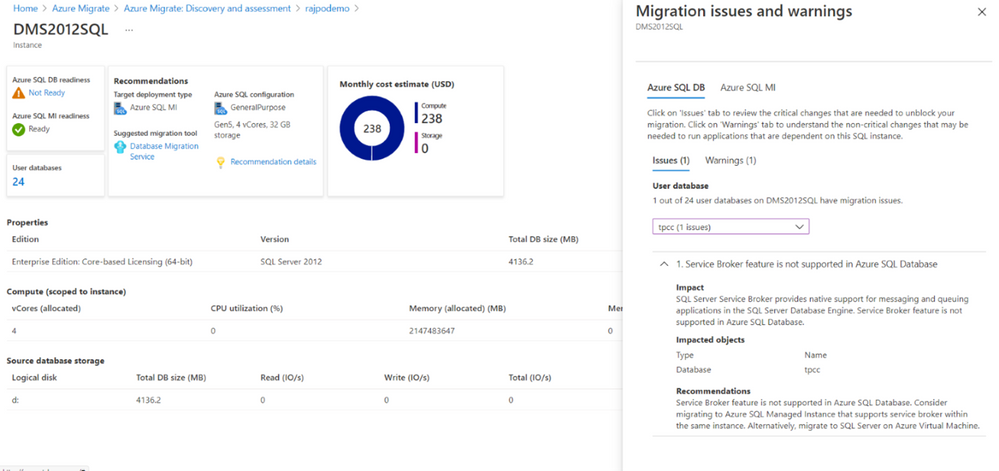The height and width of the screenshot is (471, 999).
Task: Click the Database Migration Service icon
Action: tap(120, 147)
